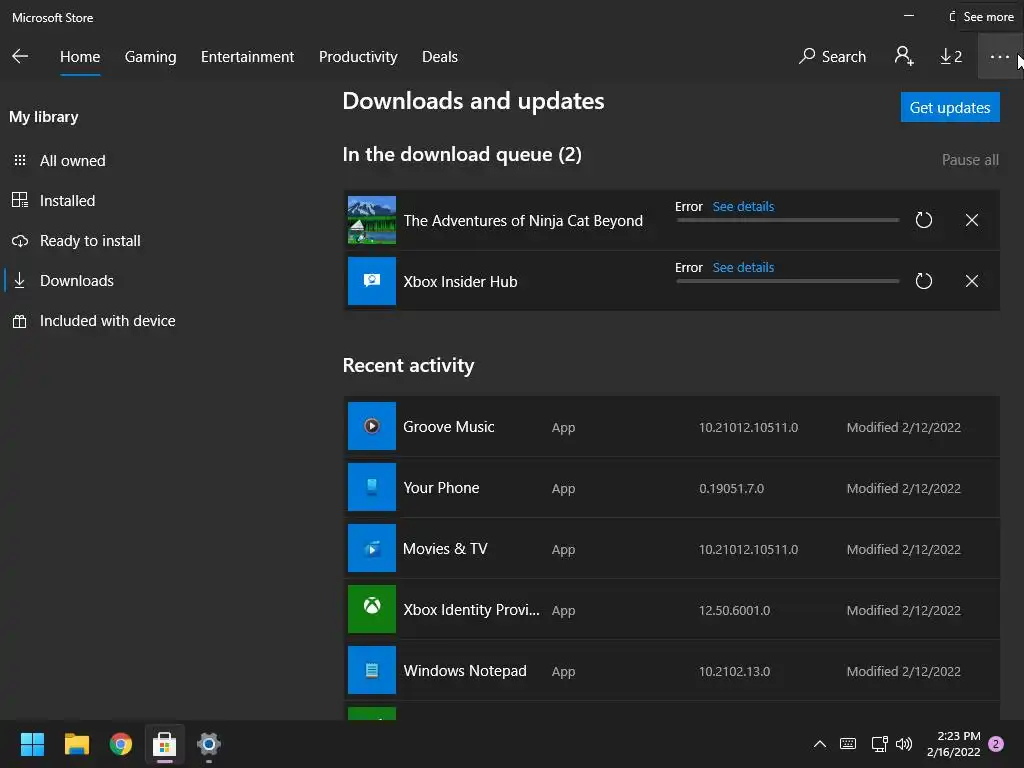Select the Productivity tab
Image resolution: width=1024 pixels, height=768 pixels.
358,57
